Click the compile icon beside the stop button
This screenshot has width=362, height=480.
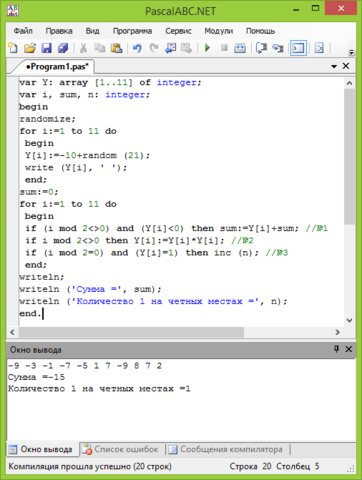240,48
